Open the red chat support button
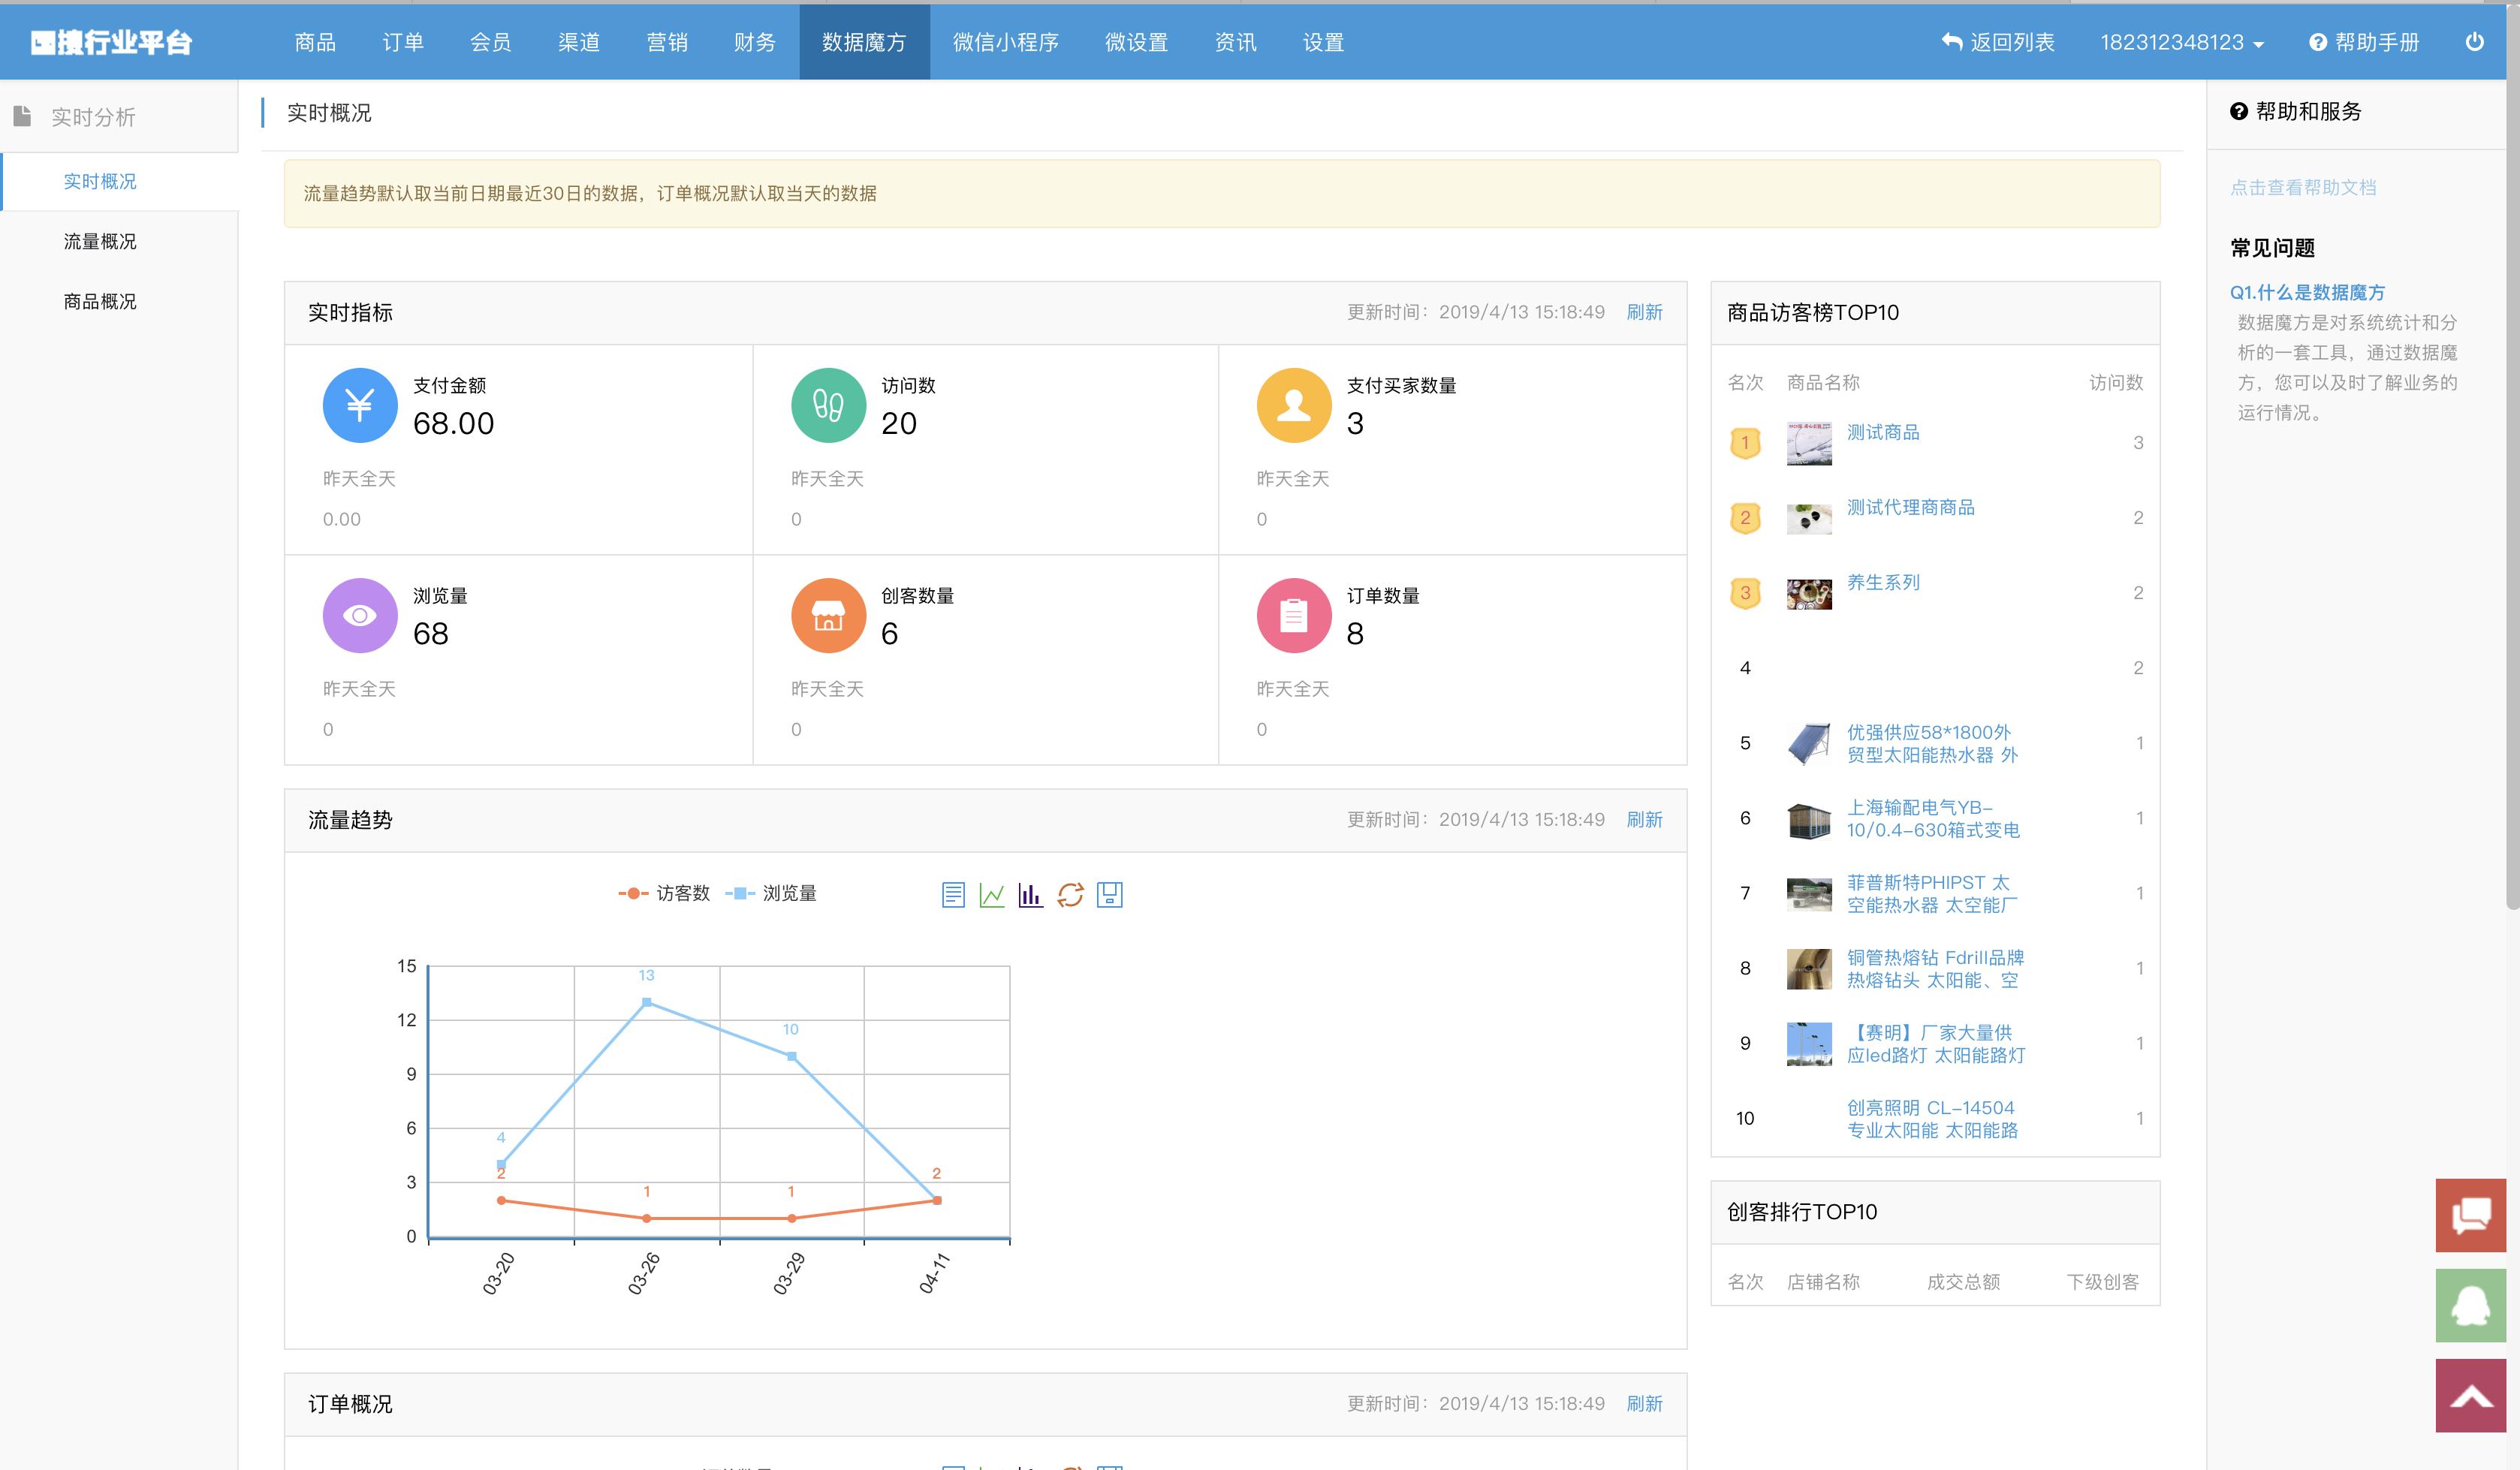The image size is (2520, 1470). point(2470,1215)
